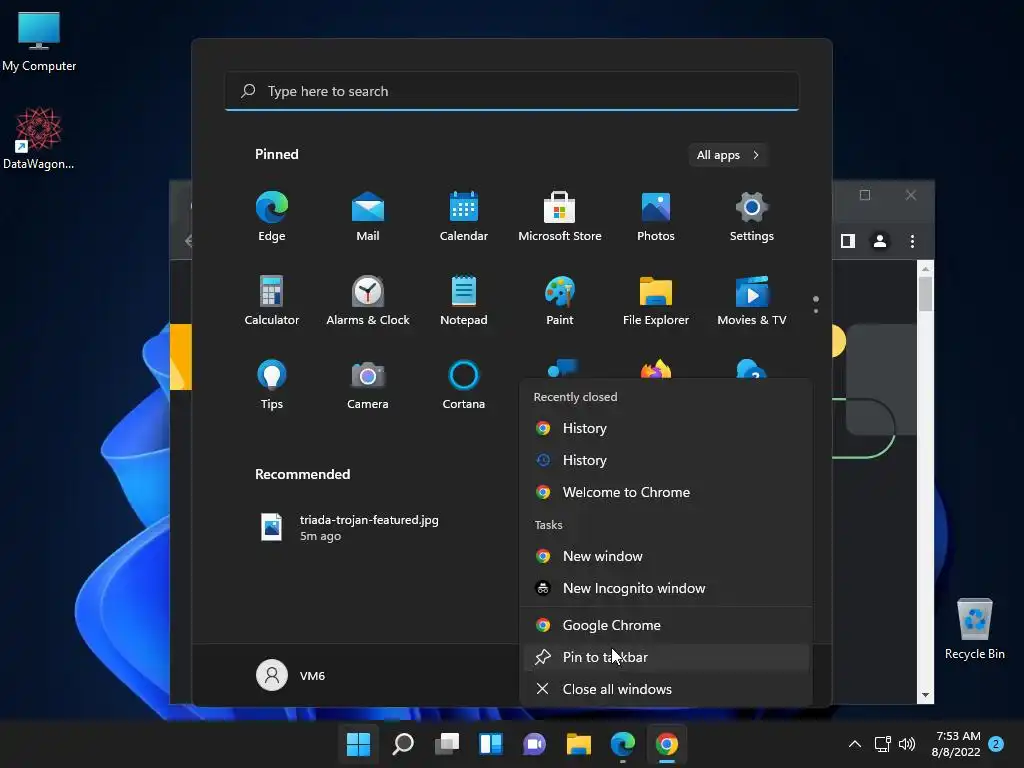The width and height of the screenshot is (1024, 768).
Task: Launch the Paint app
Action: point(560,300)
